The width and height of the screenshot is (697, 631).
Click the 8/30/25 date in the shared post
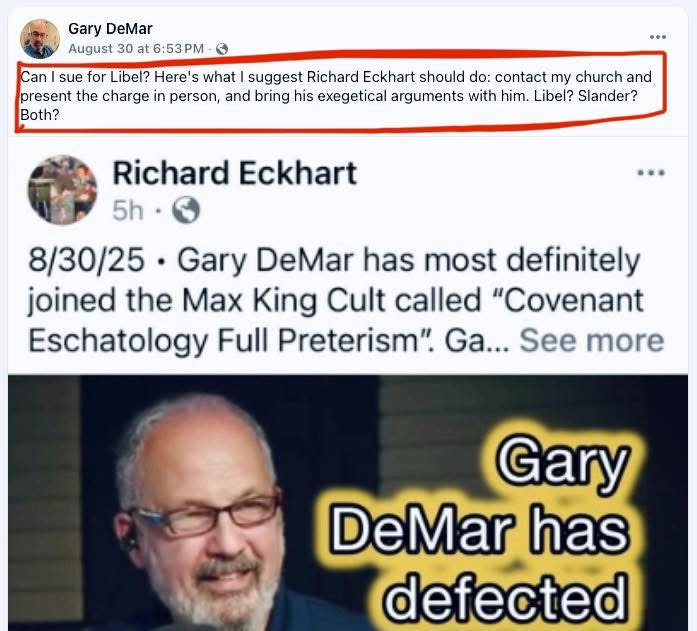86,260
